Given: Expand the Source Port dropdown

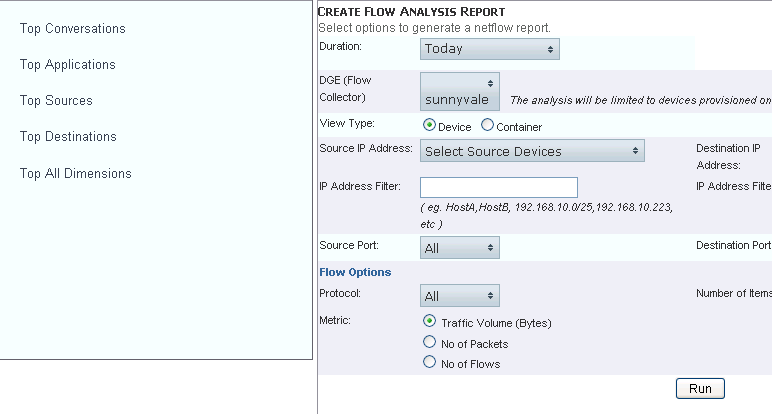Looking at the screenshot, I should 460,247.
